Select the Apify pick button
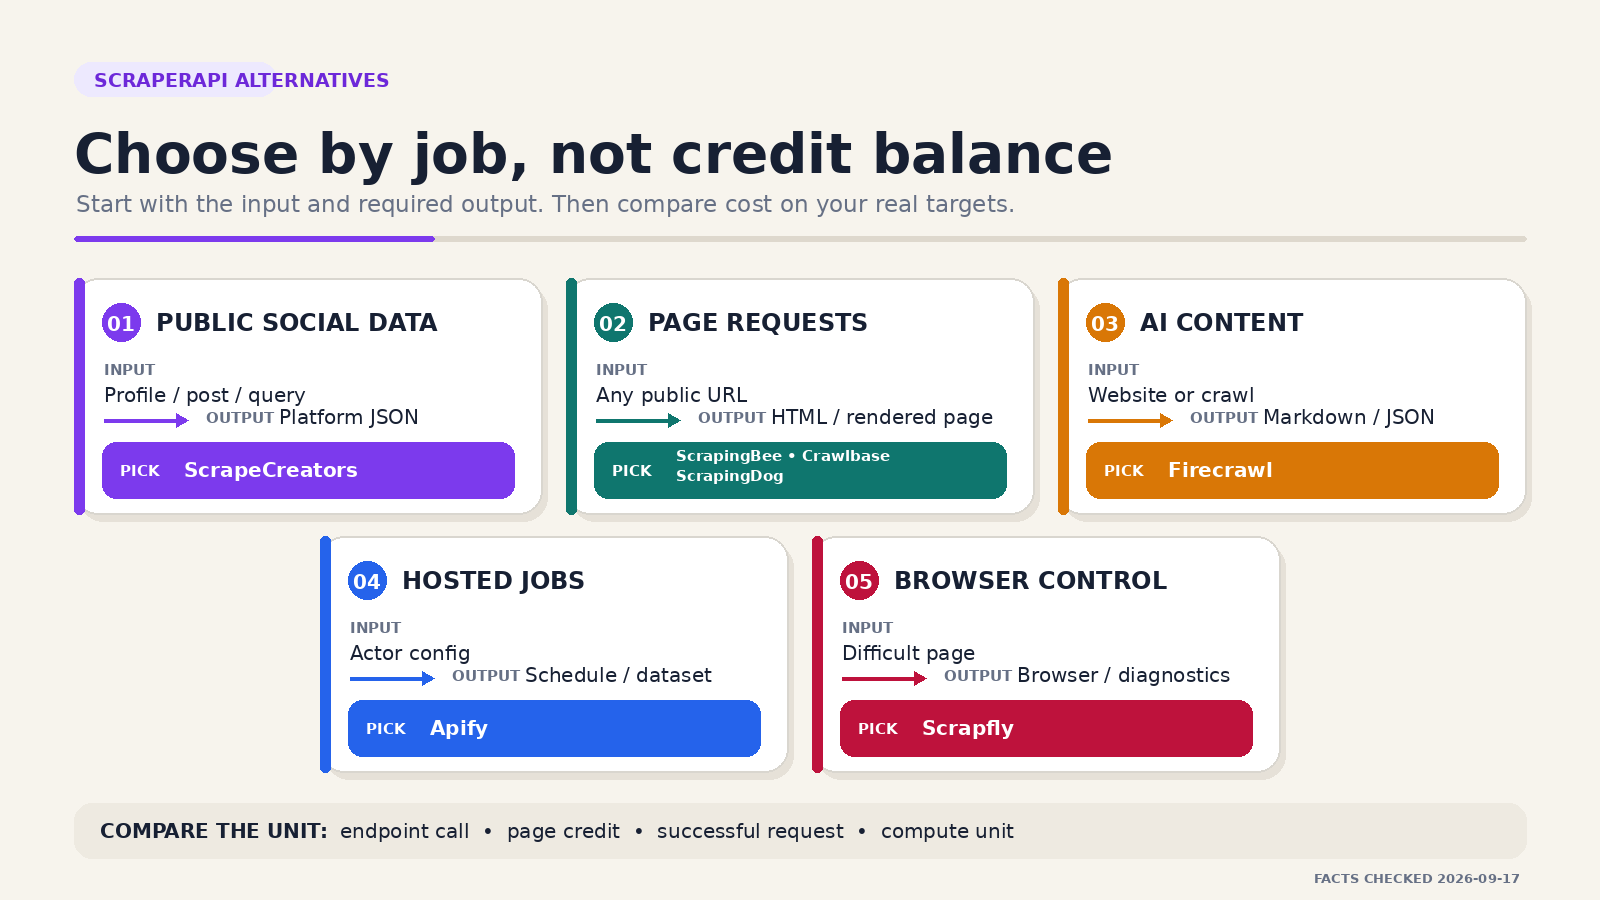Screen dimensions: 1600x900 pos(554,728)
